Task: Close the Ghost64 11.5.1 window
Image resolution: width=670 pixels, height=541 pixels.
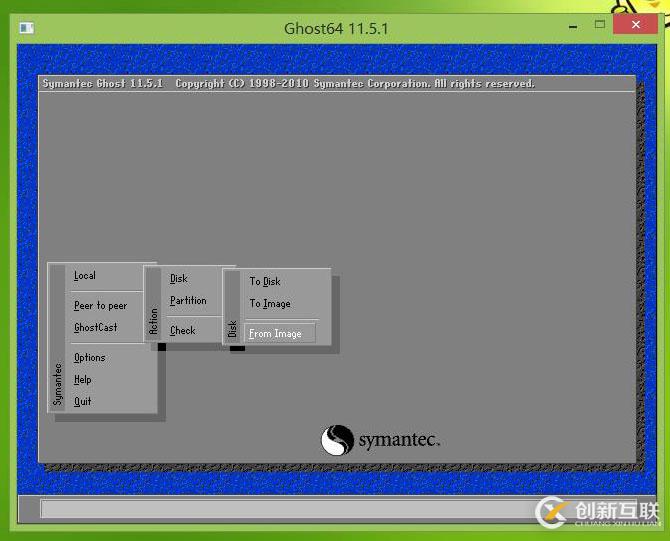Action: click(x=635, y=24)
